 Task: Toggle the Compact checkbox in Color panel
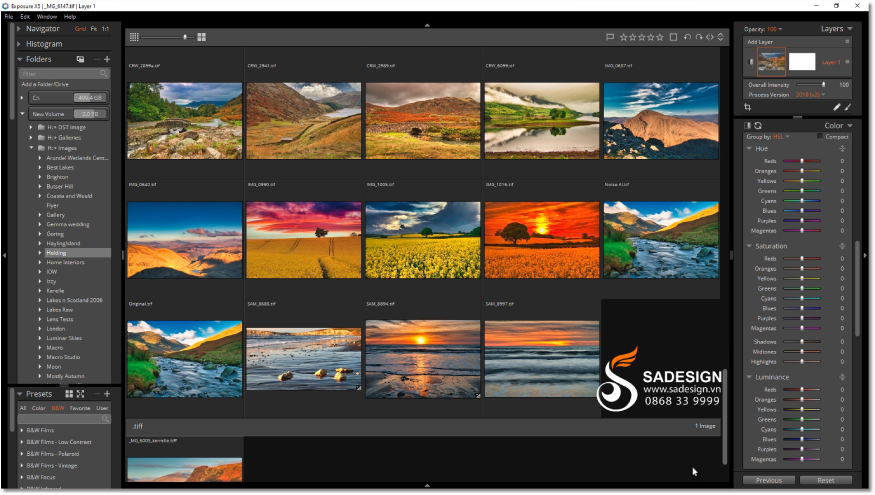[x=820, y=136]
